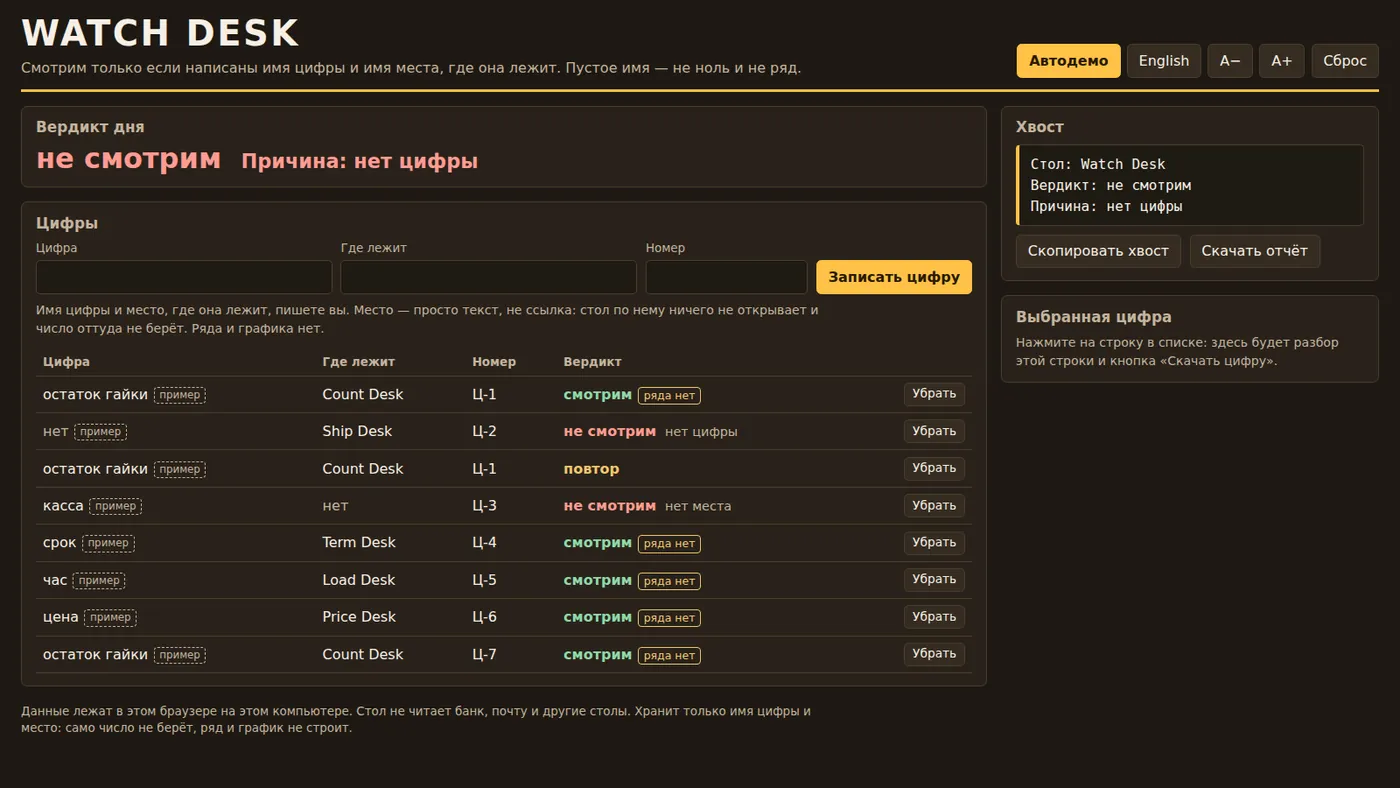The height and width of the screenshot is (788, 1400).
Task: Select the Ц-3 number cell
Action: (484, 506)
